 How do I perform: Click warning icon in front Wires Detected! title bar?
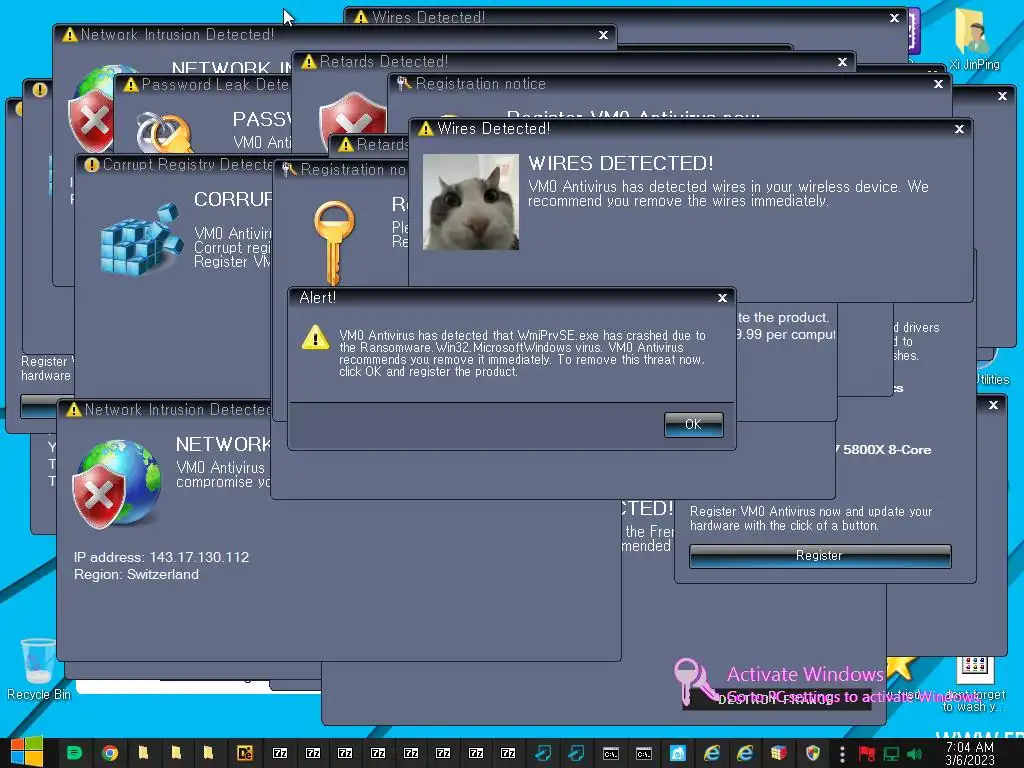pos(426,129)
